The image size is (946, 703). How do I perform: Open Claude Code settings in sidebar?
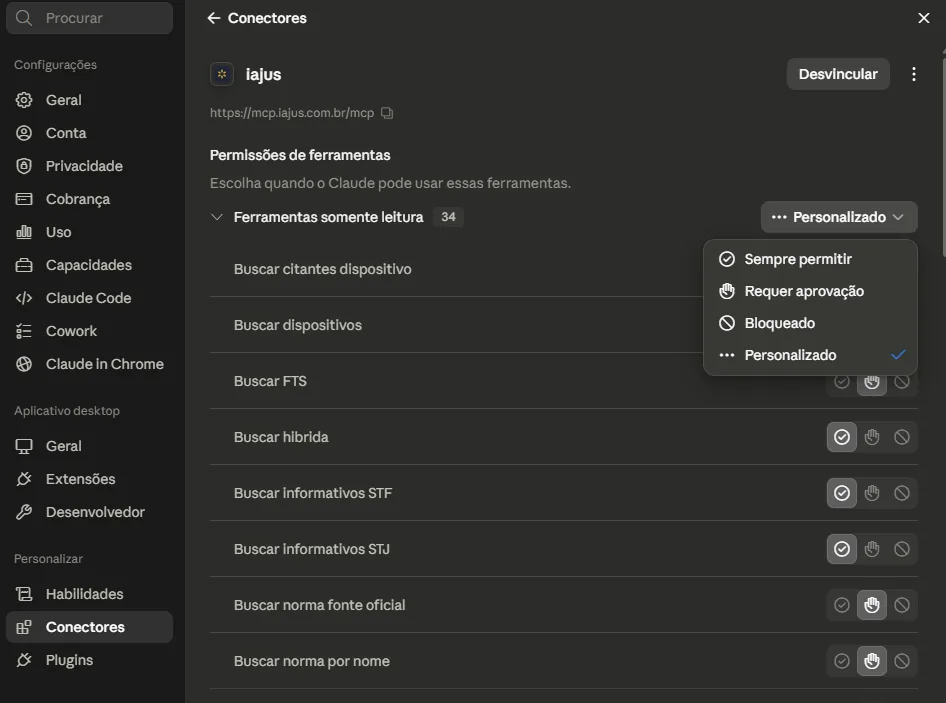point(89,298)
